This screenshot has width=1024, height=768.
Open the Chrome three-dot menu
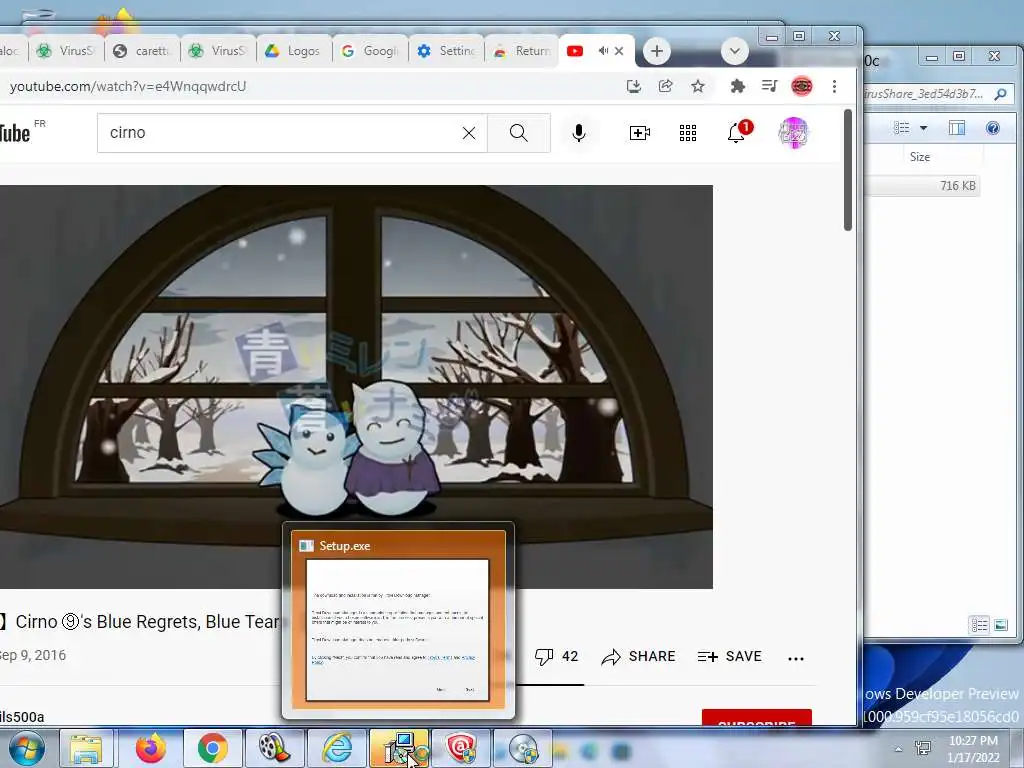[834, 86]
